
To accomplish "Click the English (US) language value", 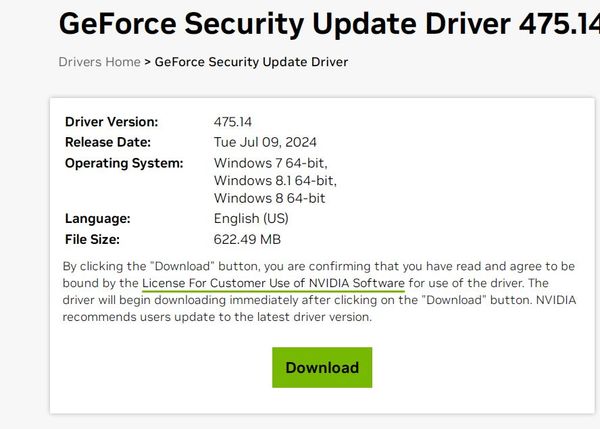I will coord(251,219).
